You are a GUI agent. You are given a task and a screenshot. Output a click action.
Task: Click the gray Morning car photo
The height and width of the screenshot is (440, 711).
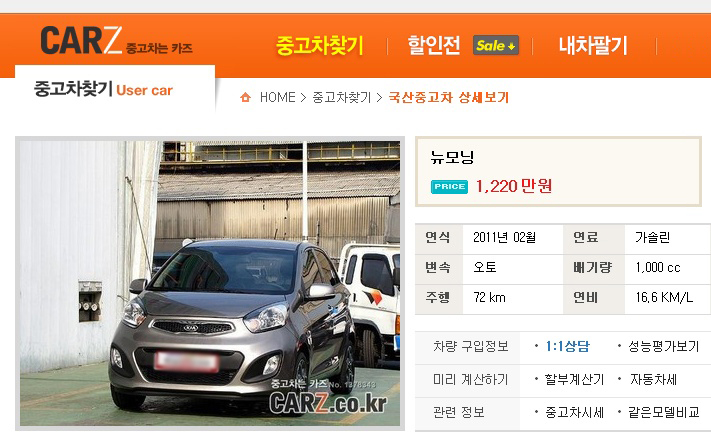pos(210,284)
